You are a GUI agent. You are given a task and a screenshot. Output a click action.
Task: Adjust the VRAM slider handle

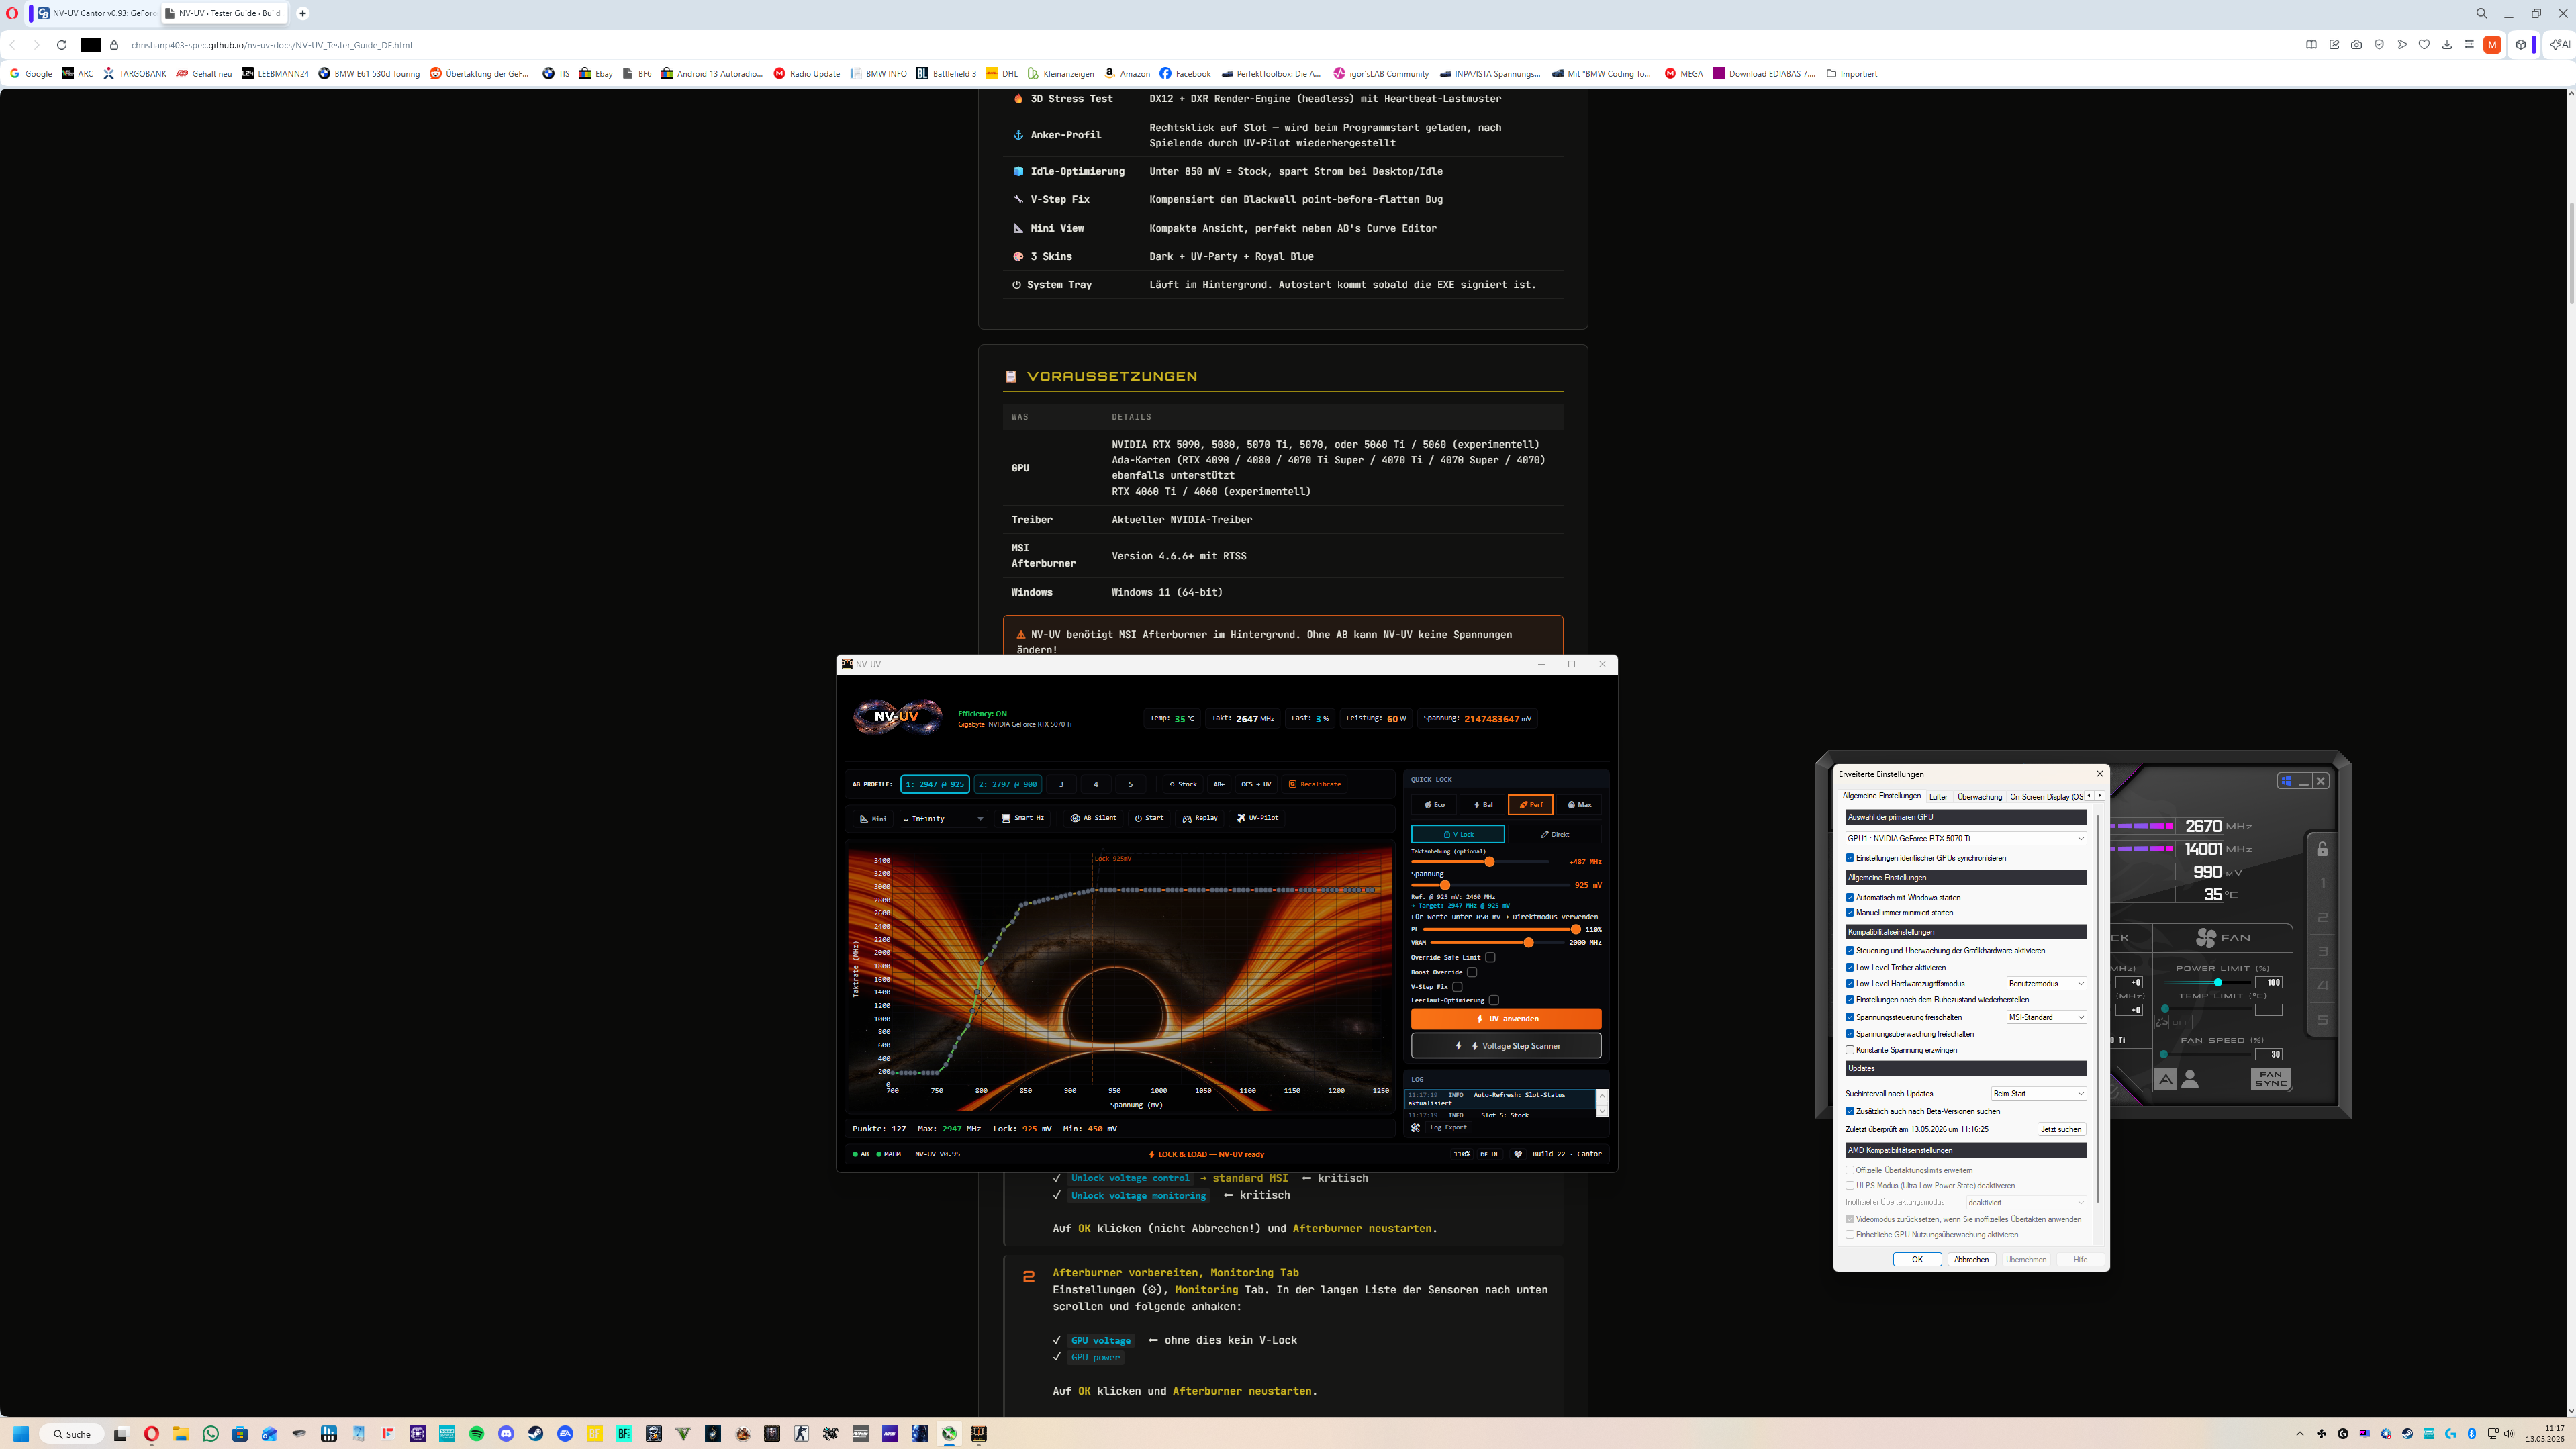point(1528,943)
